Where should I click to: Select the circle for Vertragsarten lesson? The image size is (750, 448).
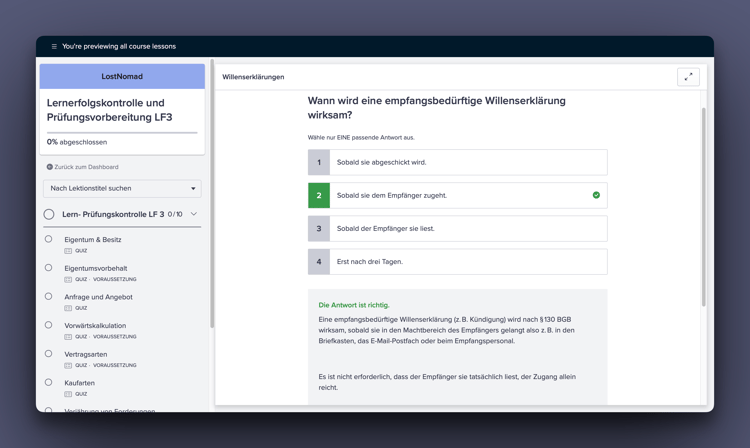(48, 354)
